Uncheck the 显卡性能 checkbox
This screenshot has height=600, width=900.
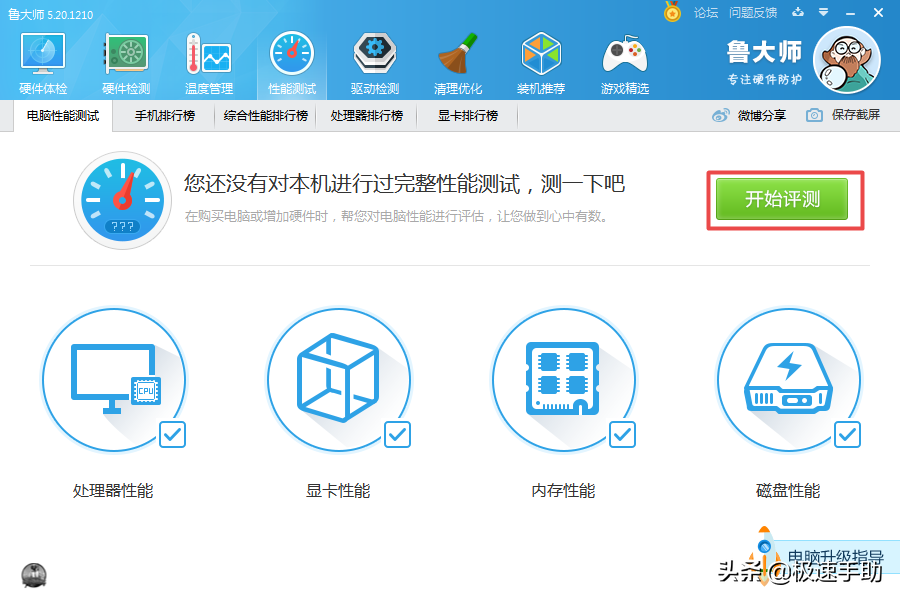(397, 435)
